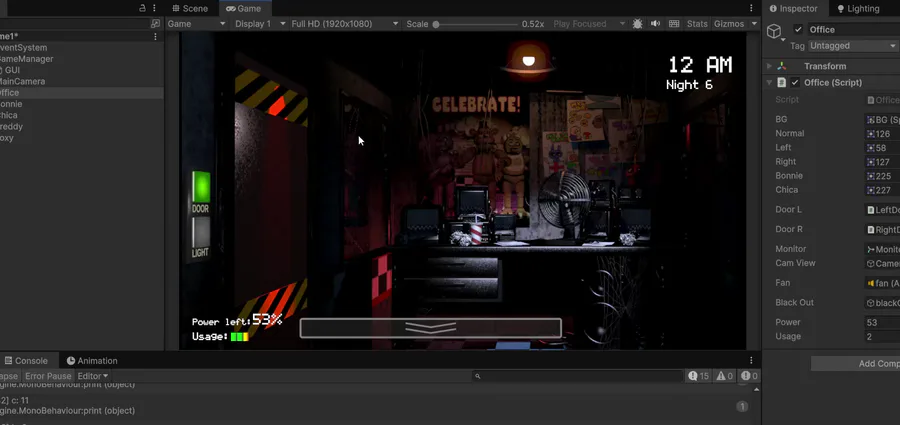The image size is (900, 425).
Task: Expand the Transform component
Action: click(769, 66)
